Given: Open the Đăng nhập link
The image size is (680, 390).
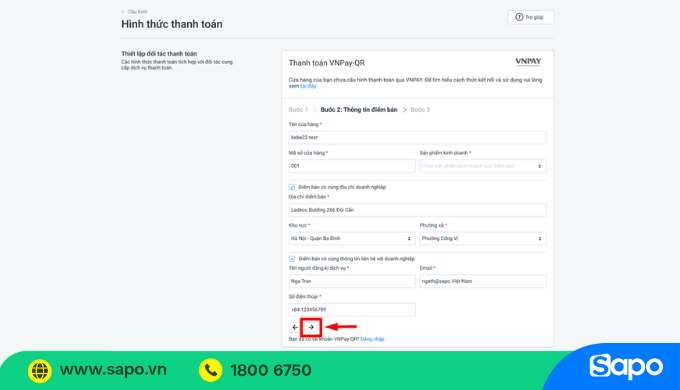Looking at the screenshot, I should coord(372,339).
